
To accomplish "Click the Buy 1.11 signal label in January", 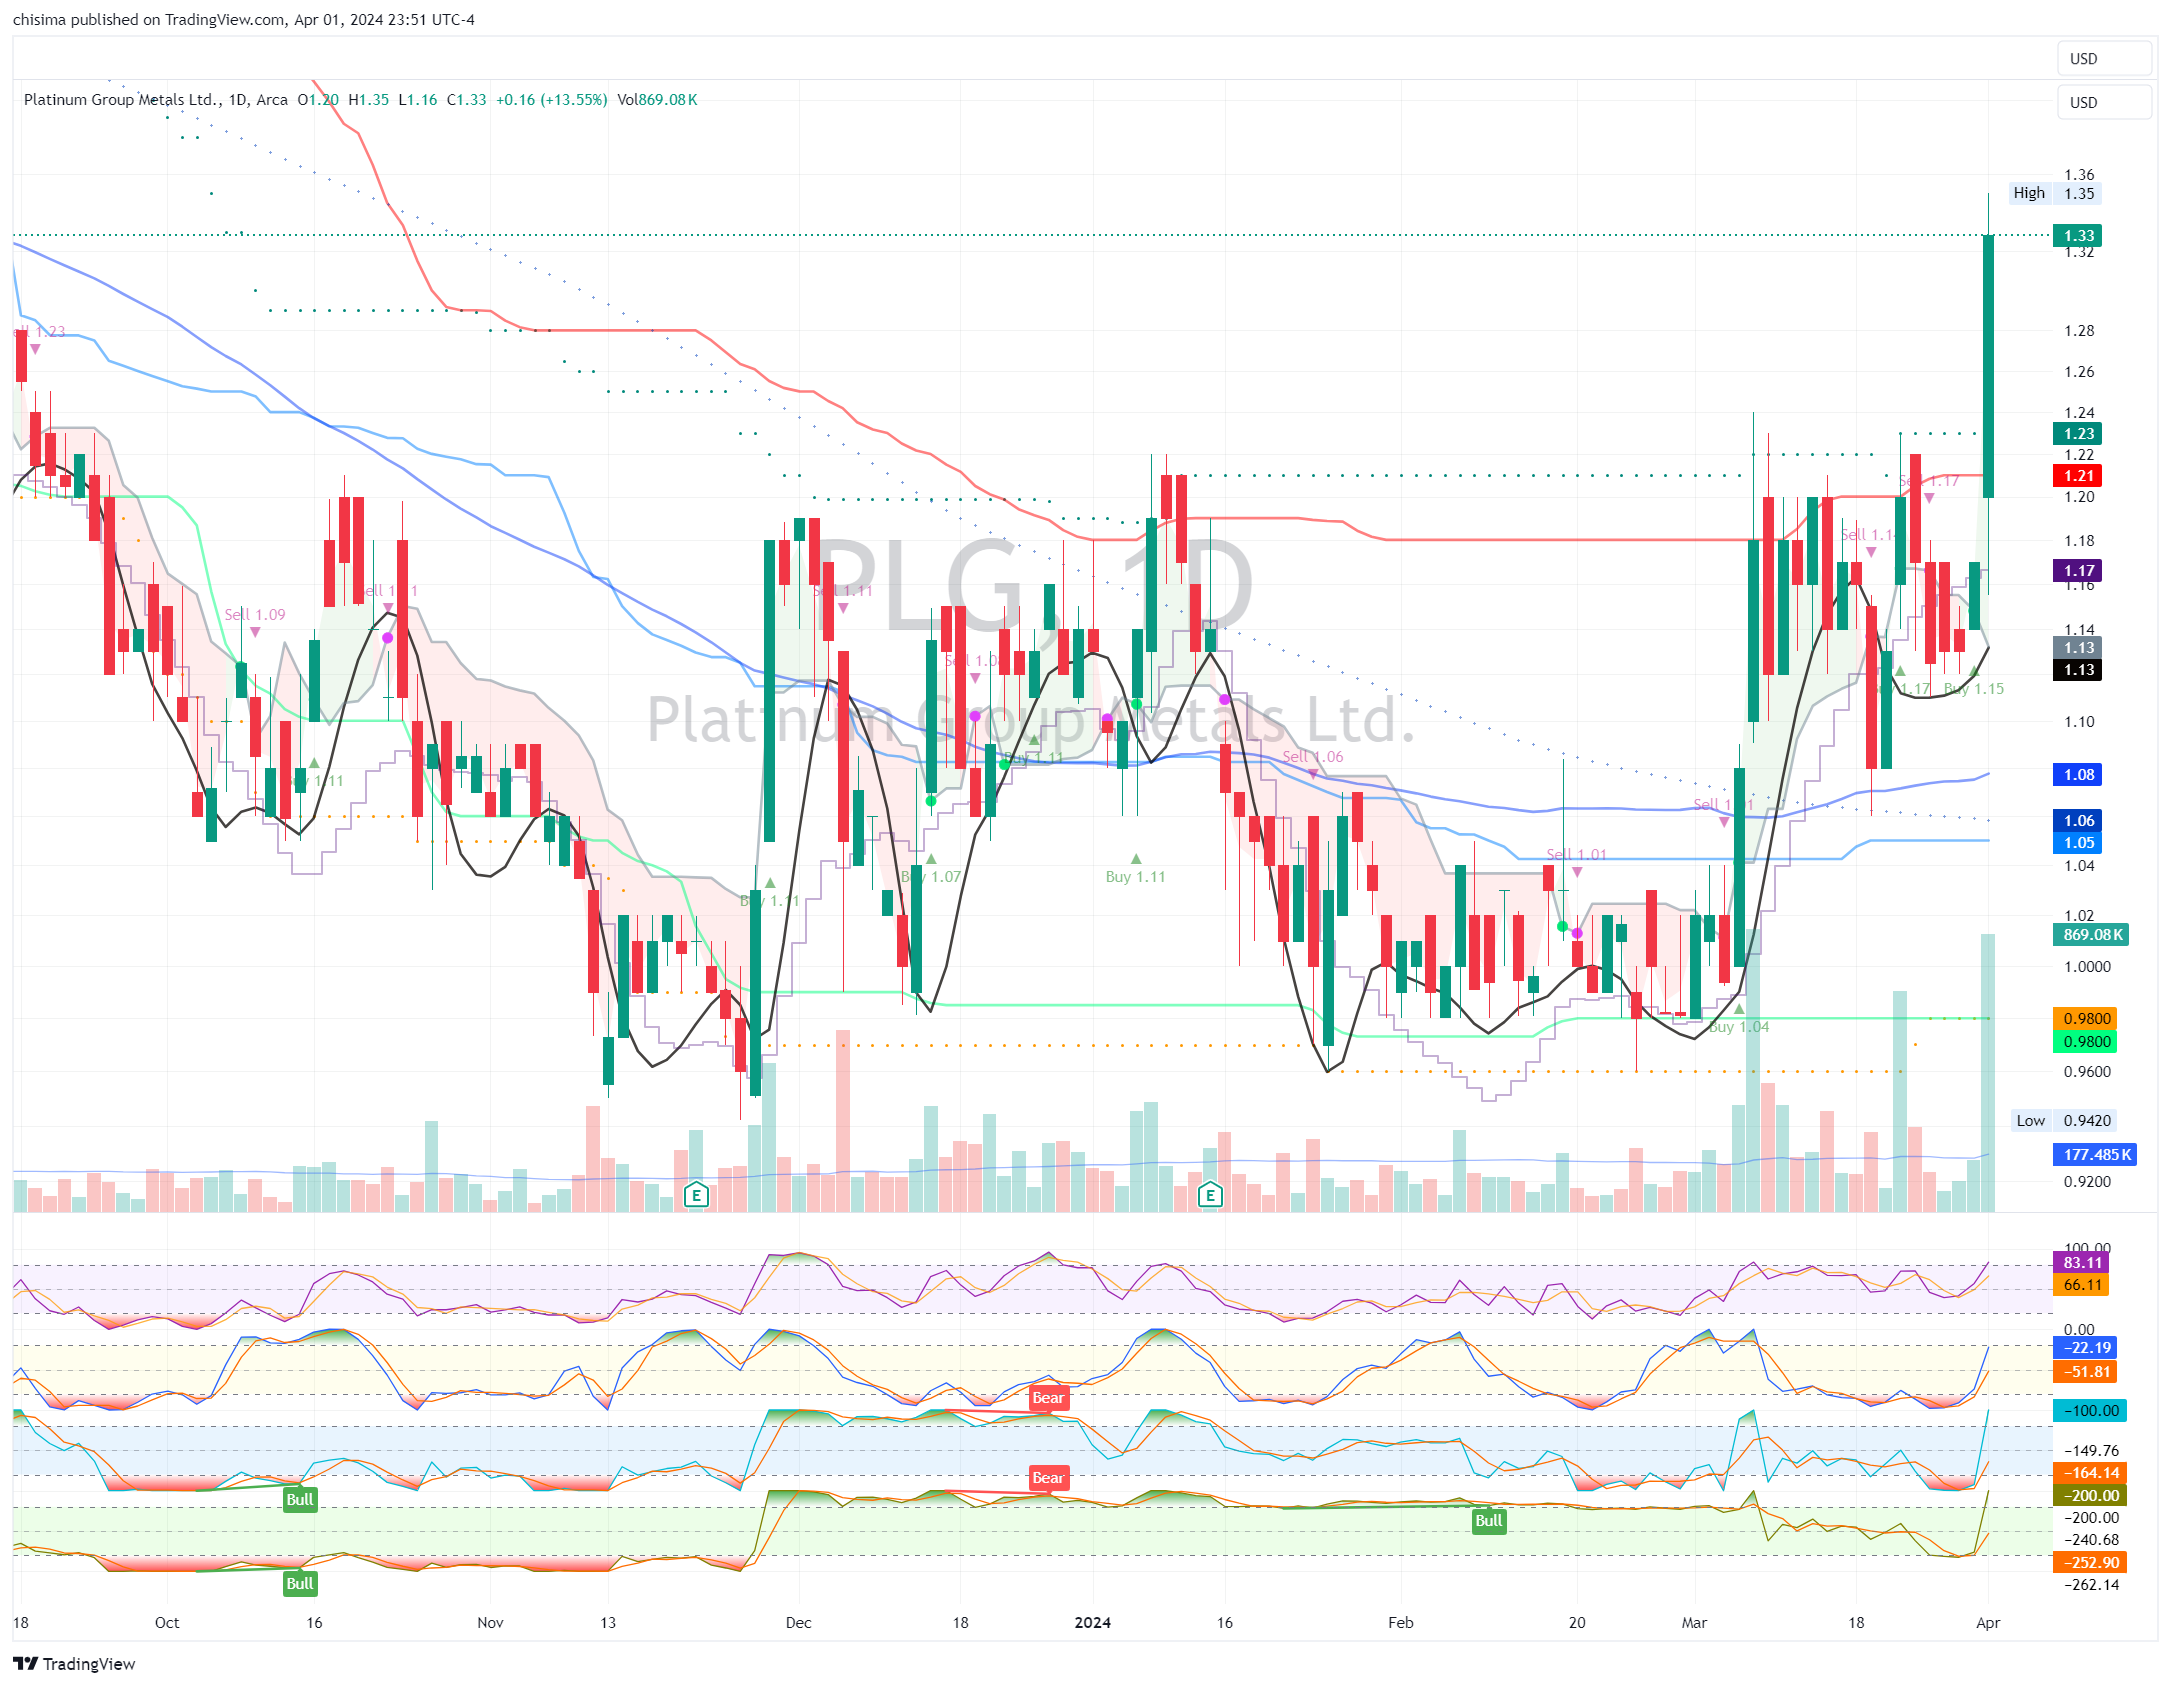I will (x=1135, y=877).
